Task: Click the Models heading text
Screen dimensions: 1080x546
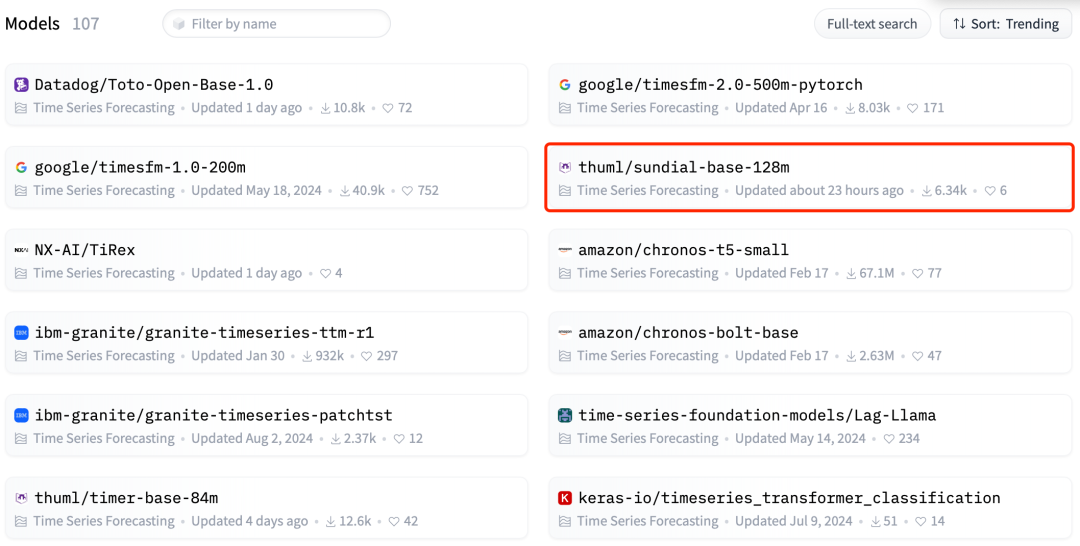Action: [32, 23]
